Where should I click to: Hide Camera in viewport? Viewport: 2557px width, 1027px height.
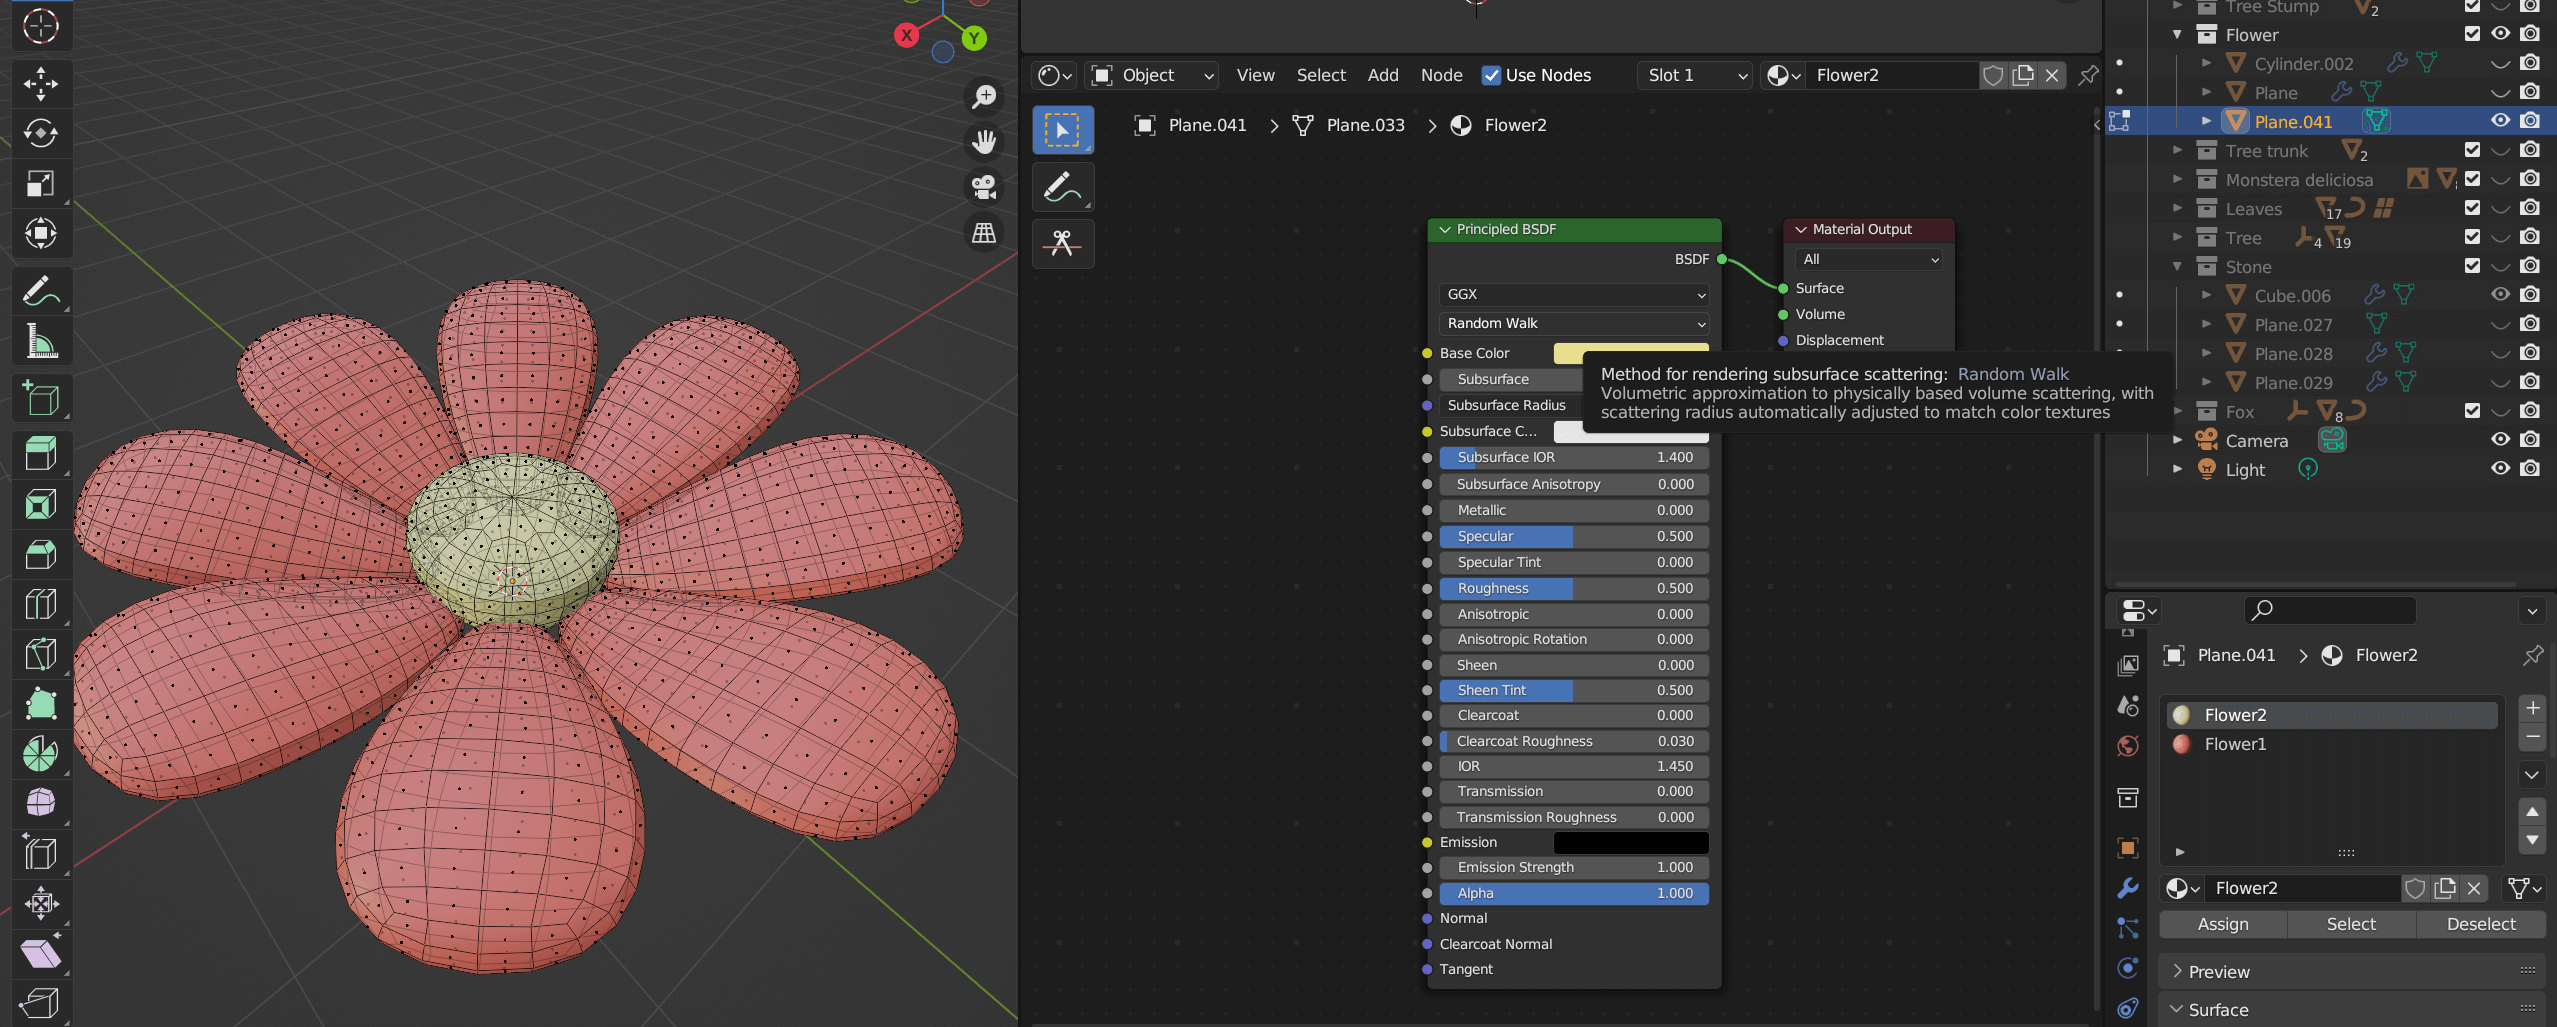pos(2500,440)
